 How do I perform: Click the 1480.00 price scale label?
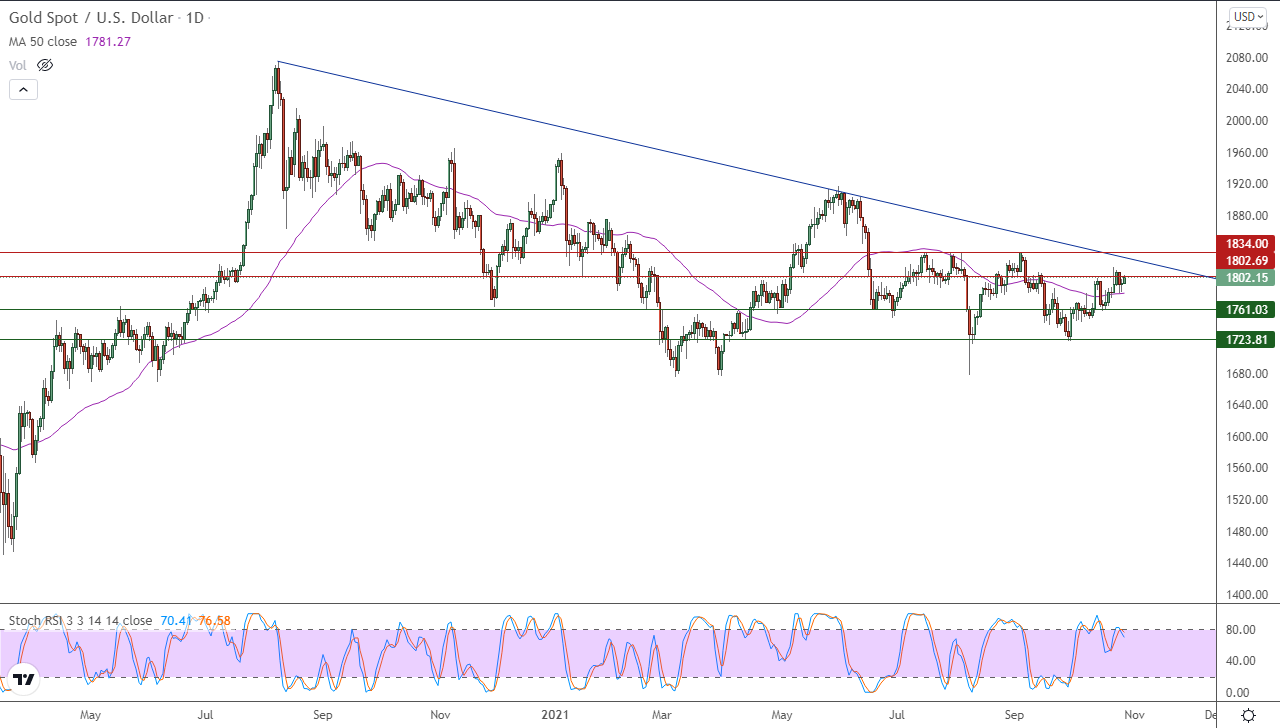tap(1248, 532)
